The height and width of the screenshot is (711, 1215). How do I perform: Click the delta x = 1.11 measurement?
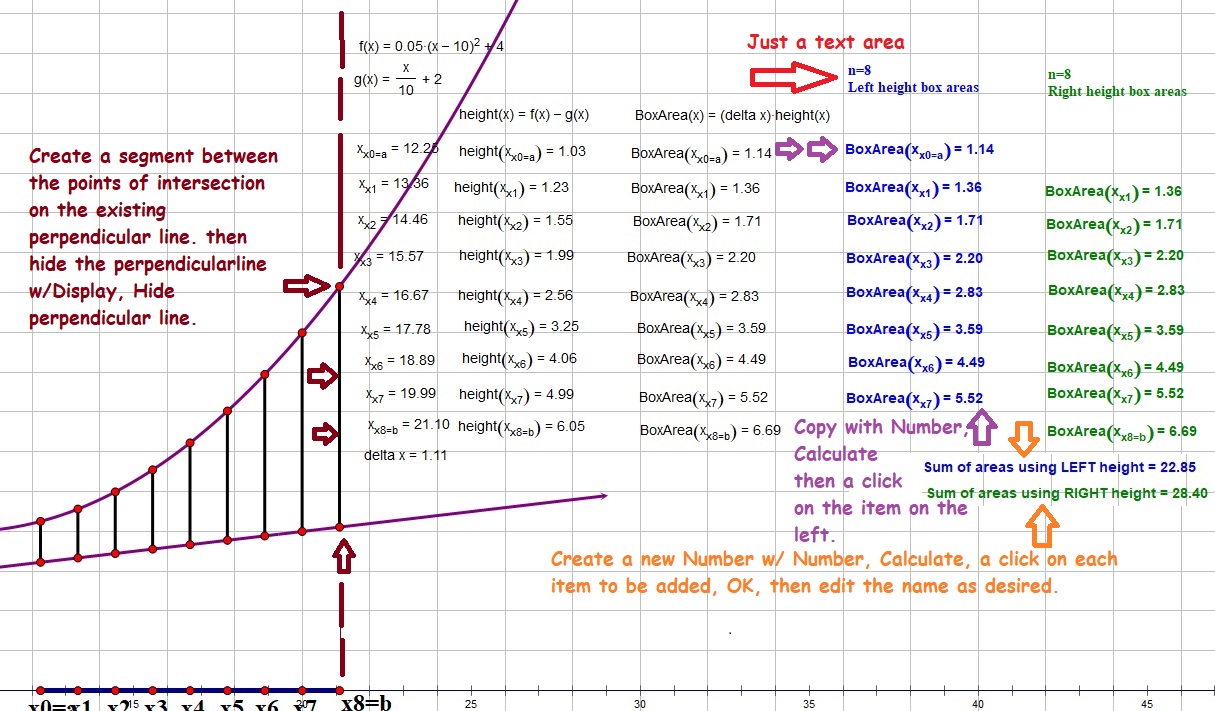tap(405, 455)
